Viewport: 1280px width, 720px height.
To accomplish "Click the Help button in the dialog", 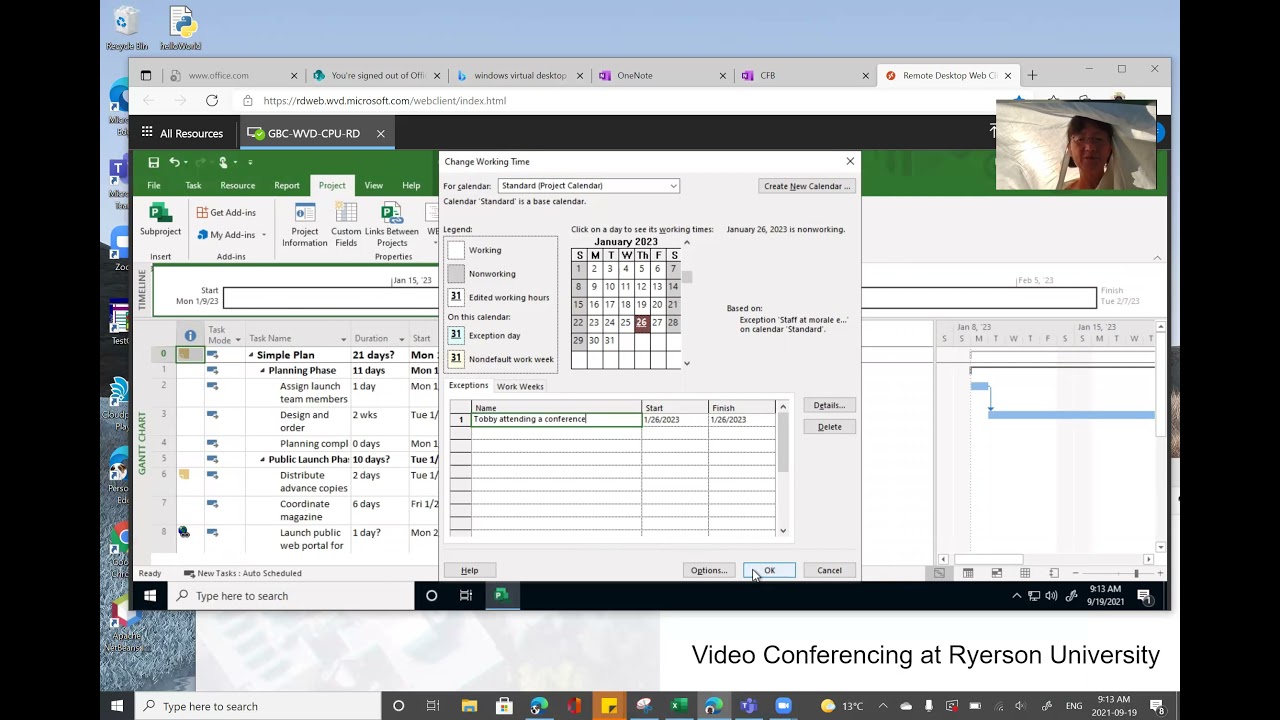I will click(469, 570).
